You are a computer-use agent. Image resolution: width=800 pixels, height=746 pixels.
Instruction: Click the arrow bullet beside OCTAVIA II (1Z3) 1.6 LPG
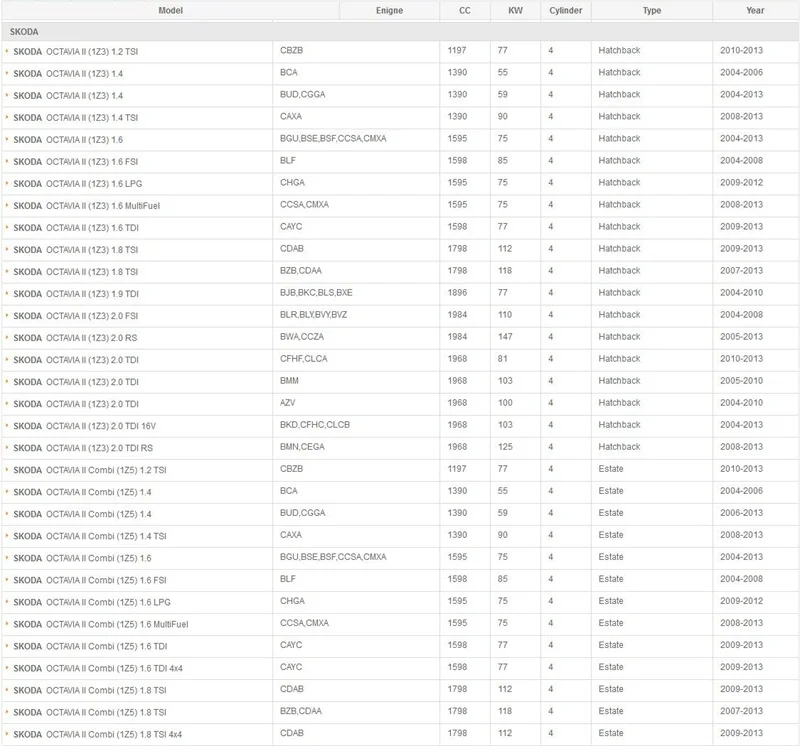click(x=7, y=183)
